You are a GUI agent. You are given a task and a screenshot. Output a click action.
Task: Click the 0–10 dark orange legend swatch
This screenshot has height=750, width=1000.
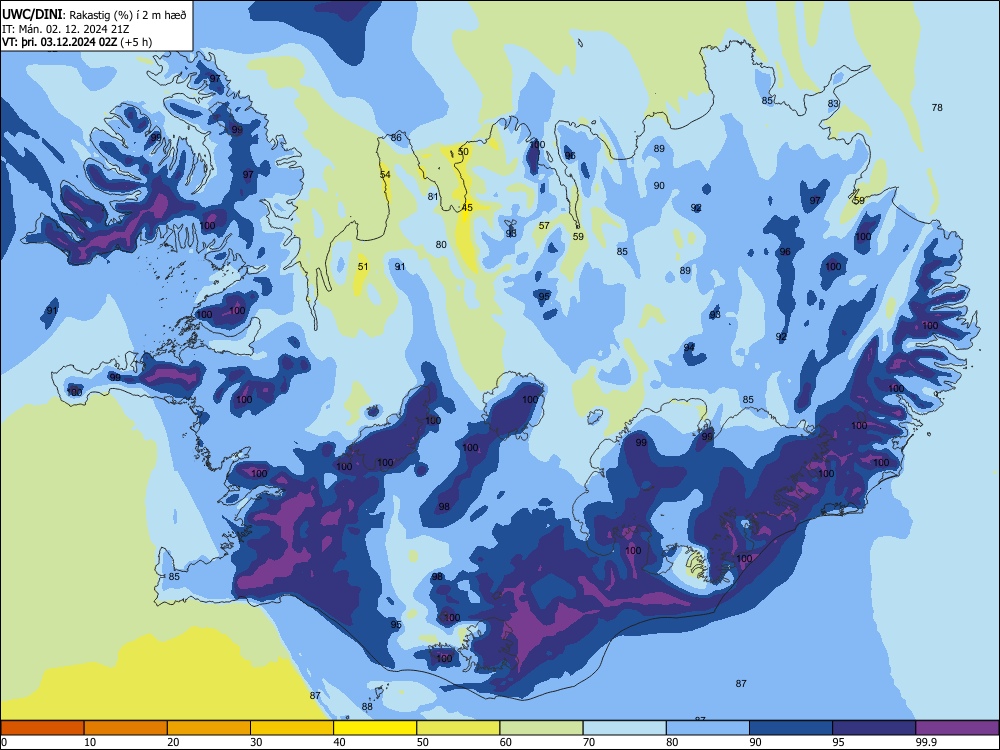click(42, 728)
